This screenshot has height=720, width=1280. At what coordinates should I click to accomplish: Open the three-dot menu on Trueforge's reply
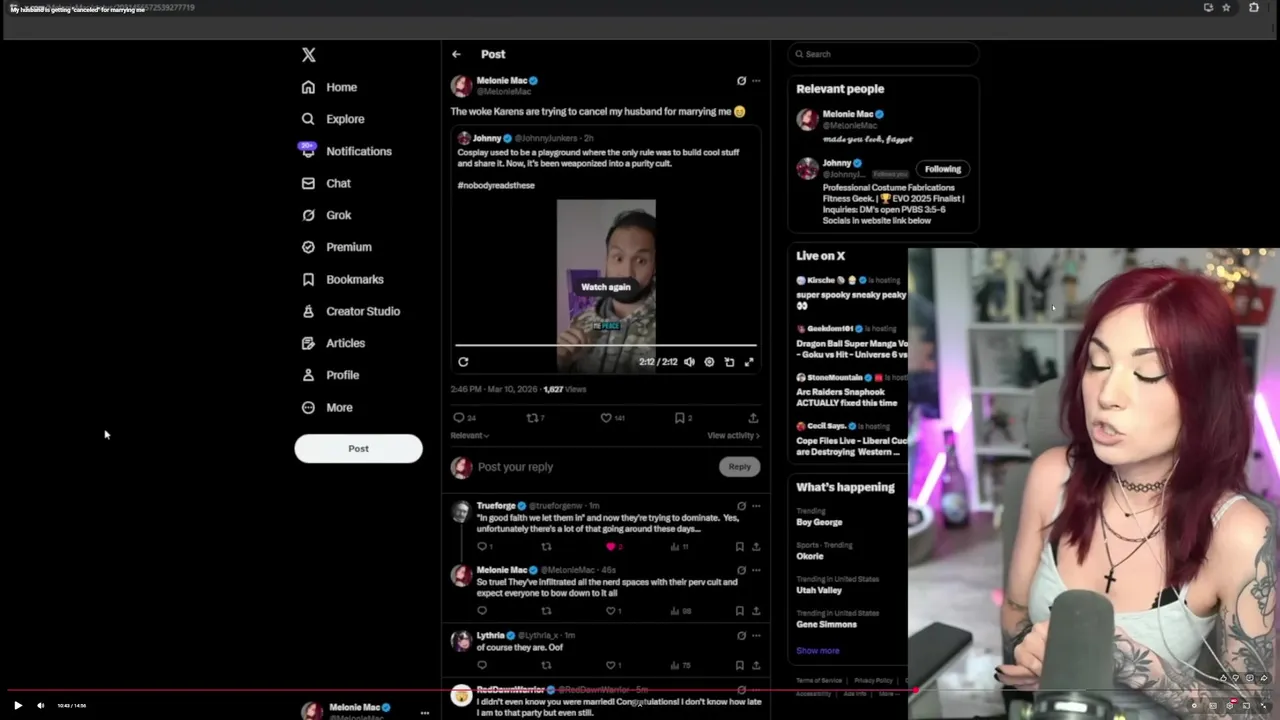tap(756, 506)
